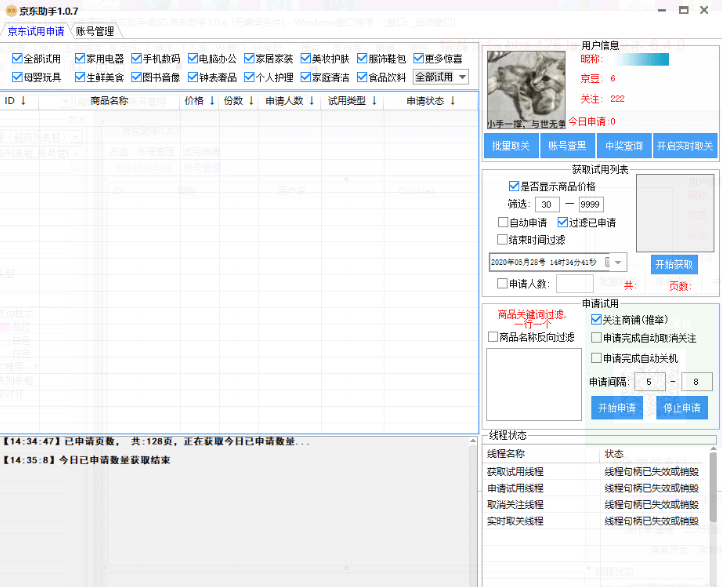This screenshot has height=587, width=722.
Task: Click the thread list scrollbar
Action: pyautogui.click(x=713, y=486)
